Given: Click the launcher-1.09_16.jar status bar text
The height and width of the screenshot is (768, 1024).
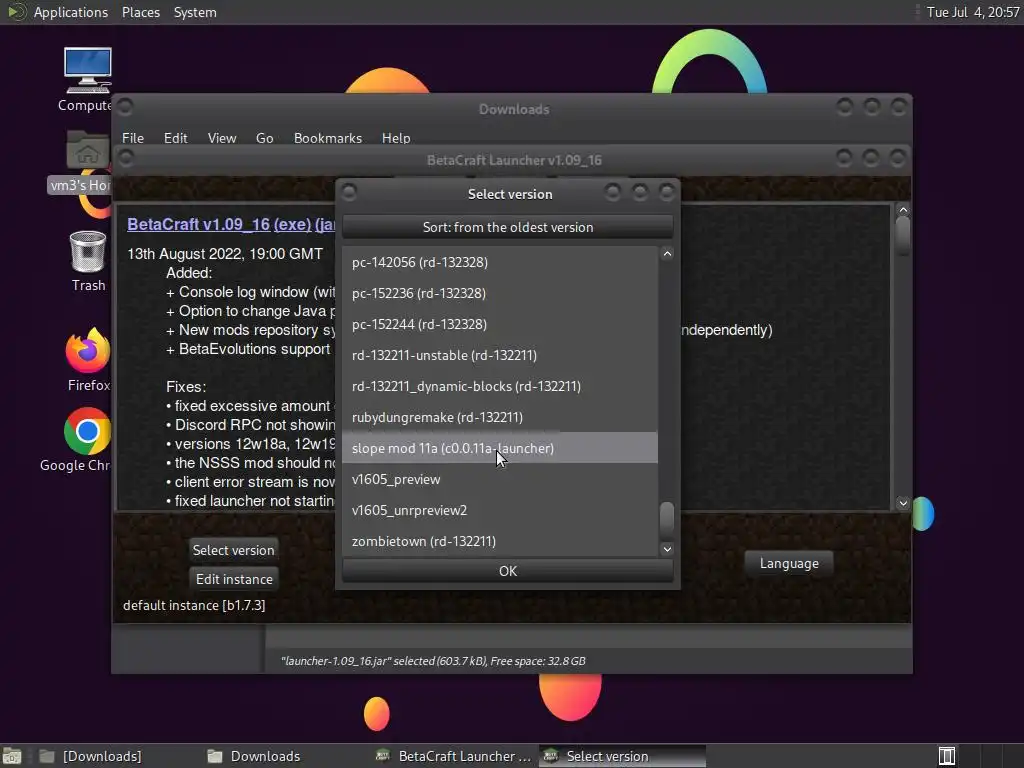Looking at the screenshot, I should click(x=433, y=661).
